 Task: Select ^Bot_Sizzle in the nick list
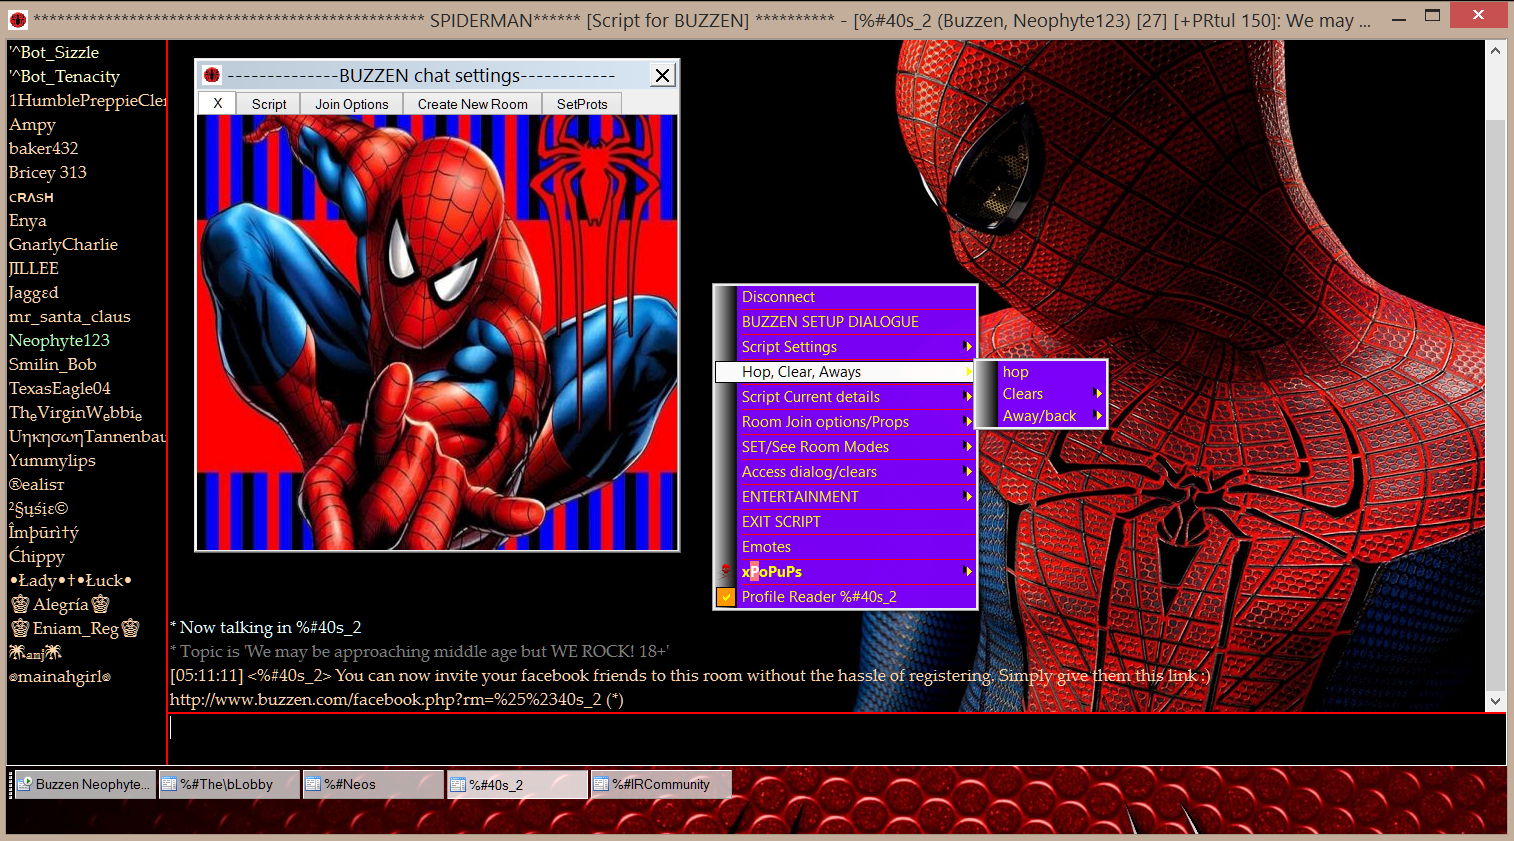click(x=54, y=52)
